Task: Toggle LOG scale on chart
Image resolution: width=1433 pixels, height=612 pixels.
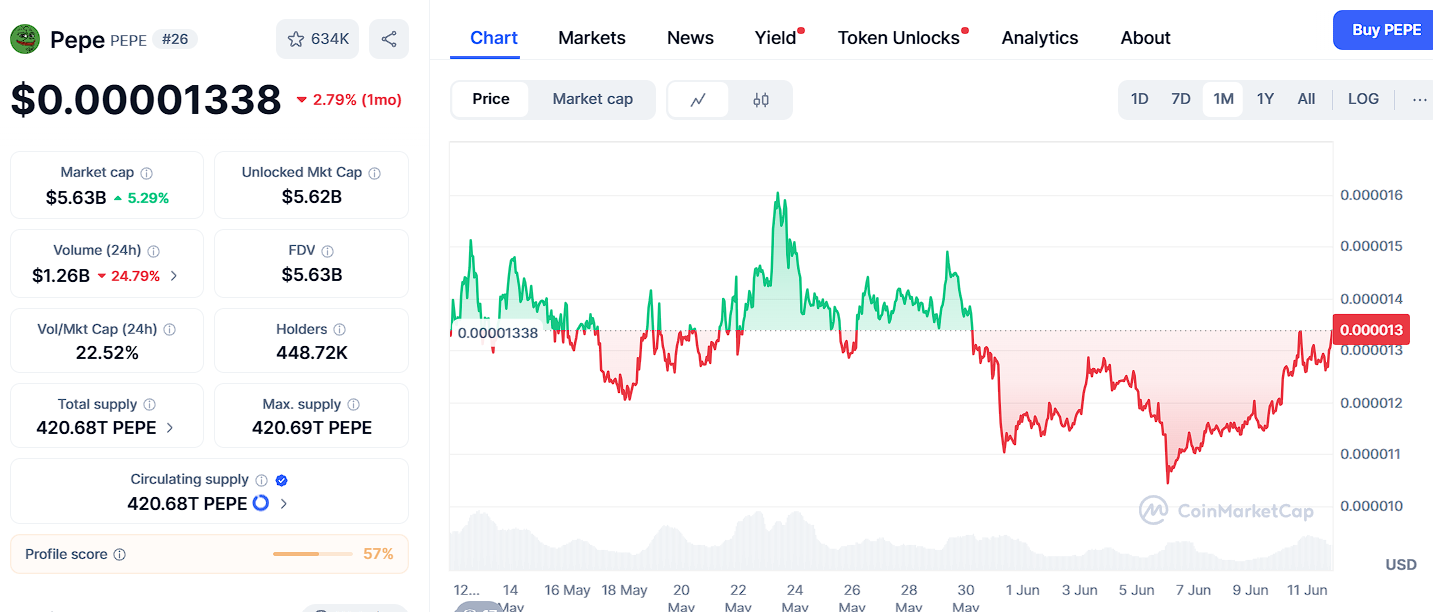Action: pyautogui.click(x=1363, y=99)
